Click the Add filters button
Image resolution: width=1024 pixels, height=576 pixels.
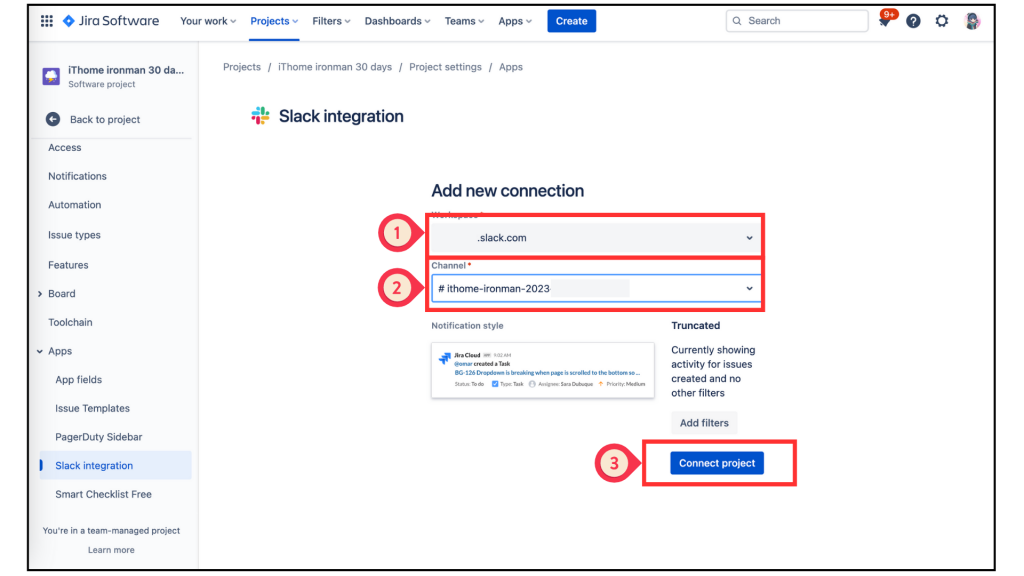704,423
